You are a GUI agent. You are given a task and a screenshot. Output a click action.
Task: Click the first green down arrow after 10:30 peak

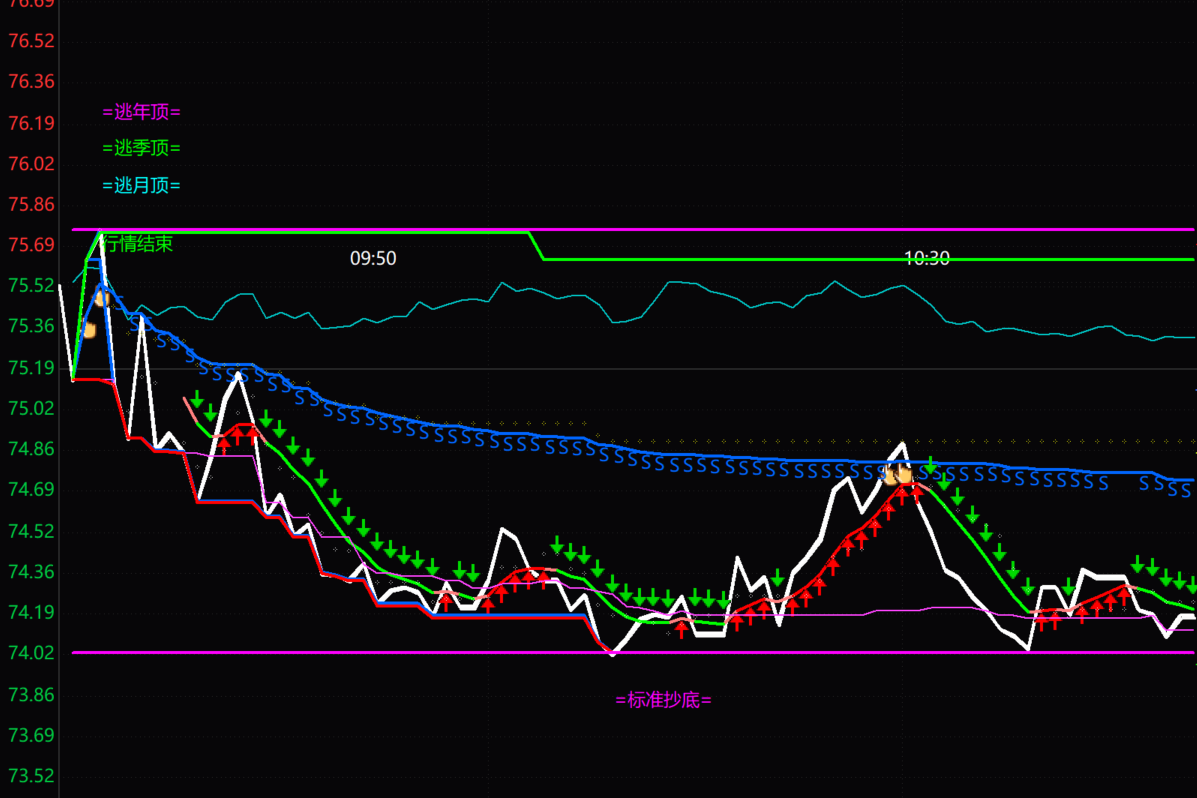coord(931,465)
